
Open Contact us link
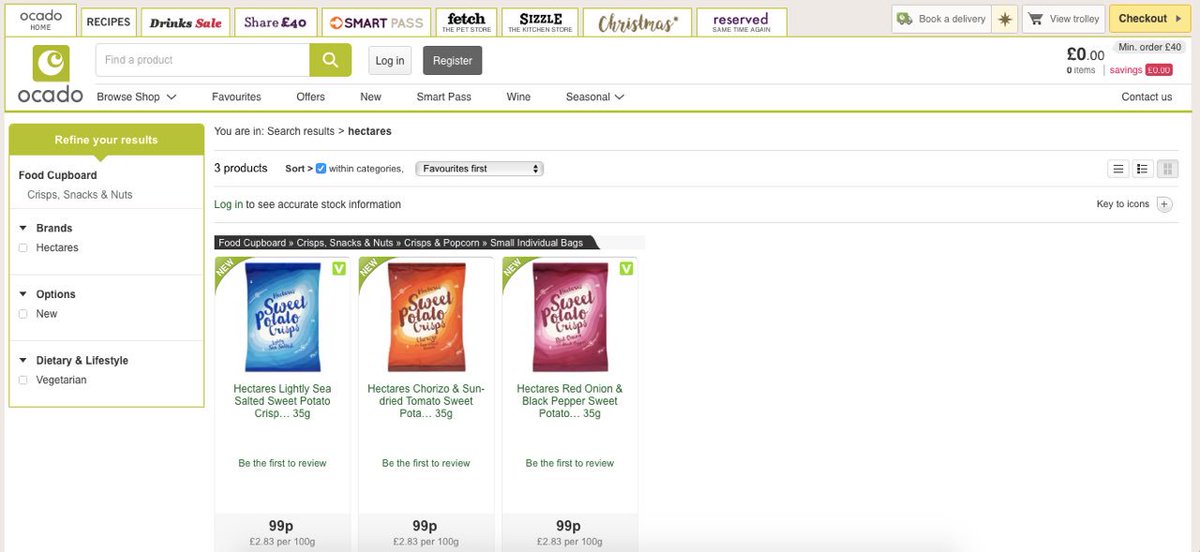[x=1147, y=97]
